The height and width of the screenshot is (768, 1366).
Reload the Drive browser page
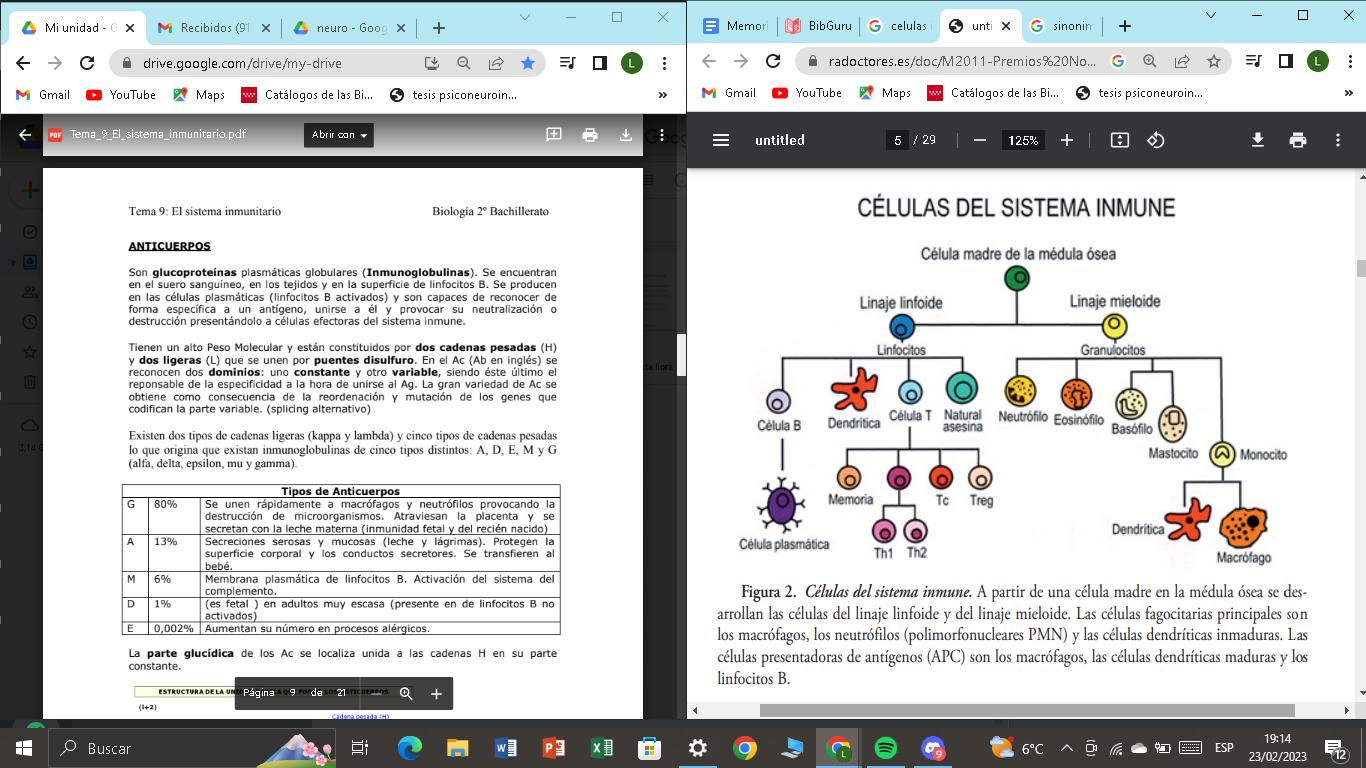pos(87,62)
